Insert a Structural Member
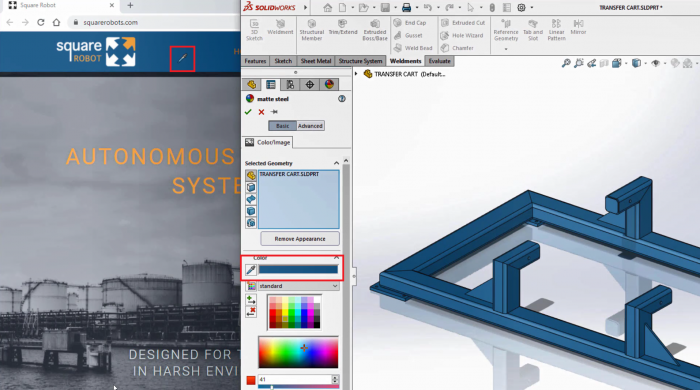This screenshot has width=700, height=390. (312, 30)
